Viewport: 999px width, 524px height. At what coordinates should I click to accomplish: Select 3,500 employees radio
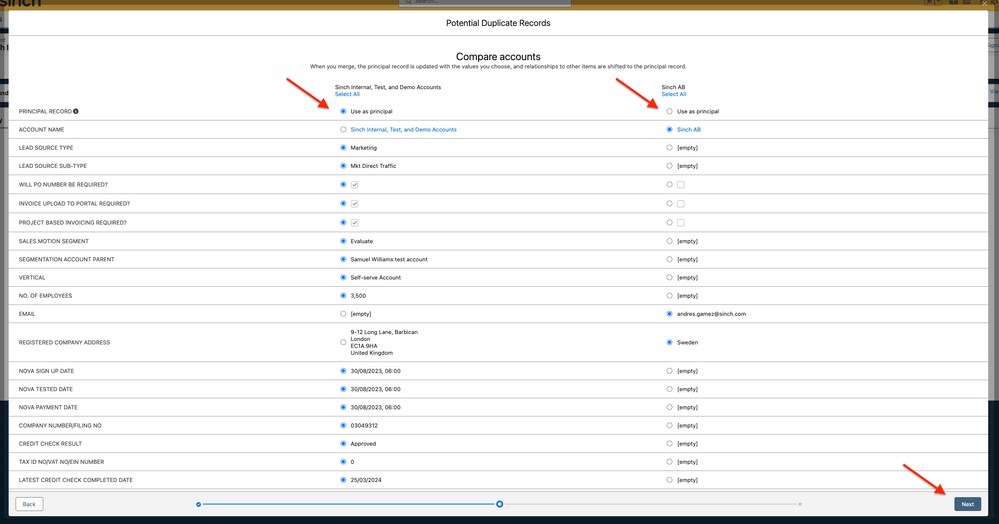pos(343,296)
